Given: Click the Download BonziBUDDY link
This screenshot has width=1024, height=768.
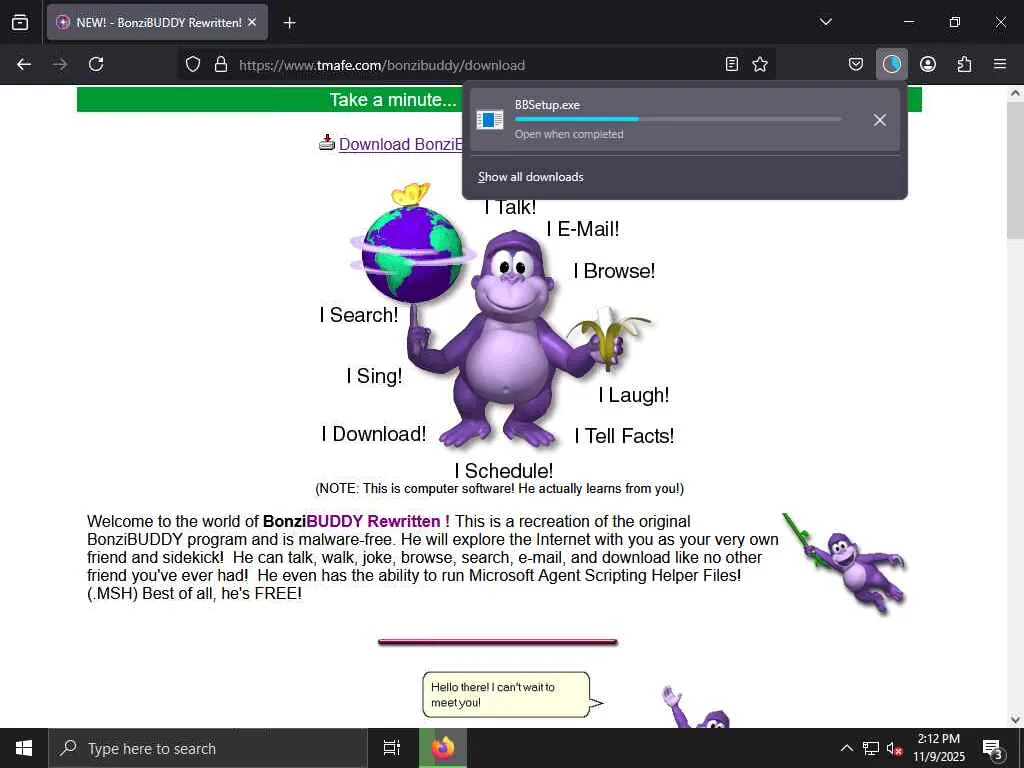Looking at the screenshot, I should pos(400,144).
